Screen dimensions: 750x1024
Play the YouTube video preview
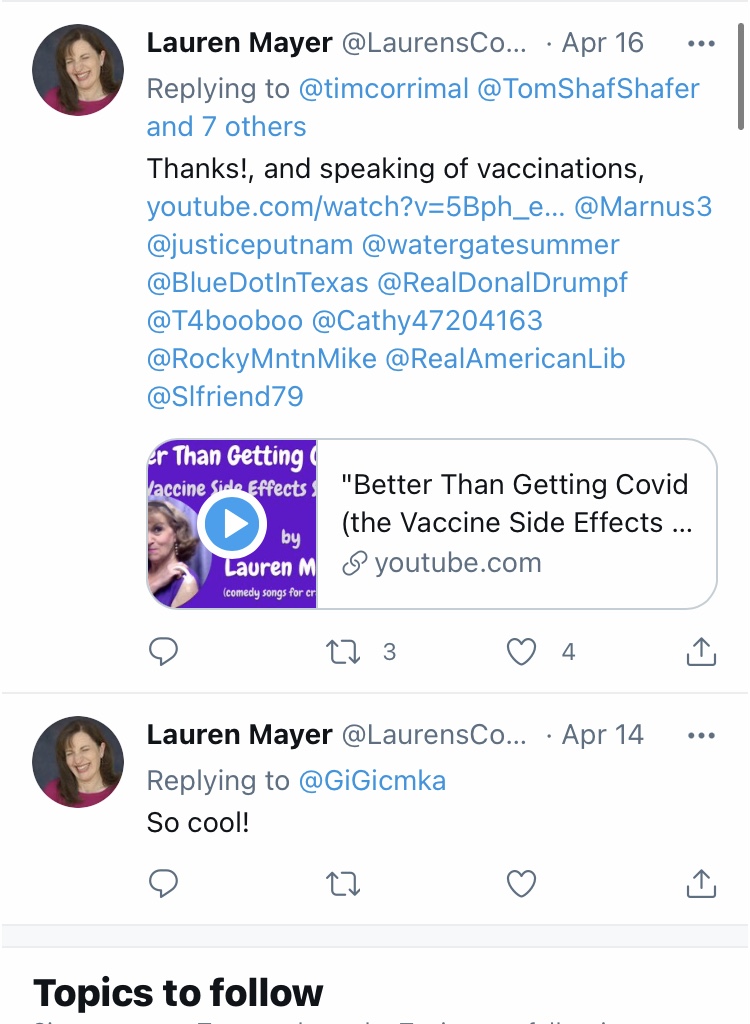pos(232,524)
